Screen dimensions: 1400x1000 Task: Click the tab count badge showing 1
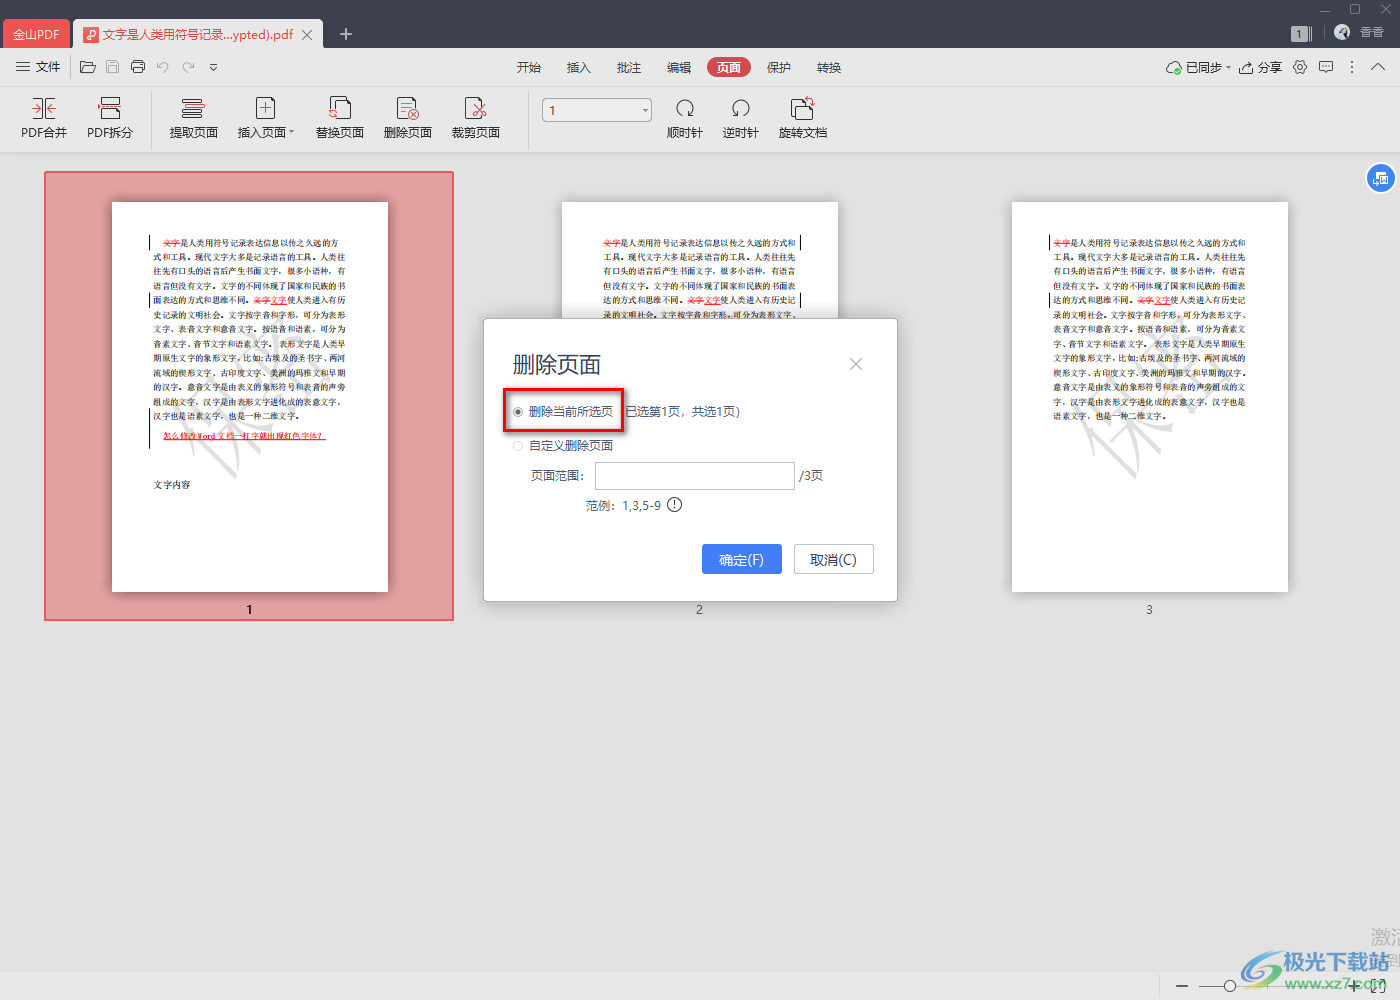[1300, 33]
